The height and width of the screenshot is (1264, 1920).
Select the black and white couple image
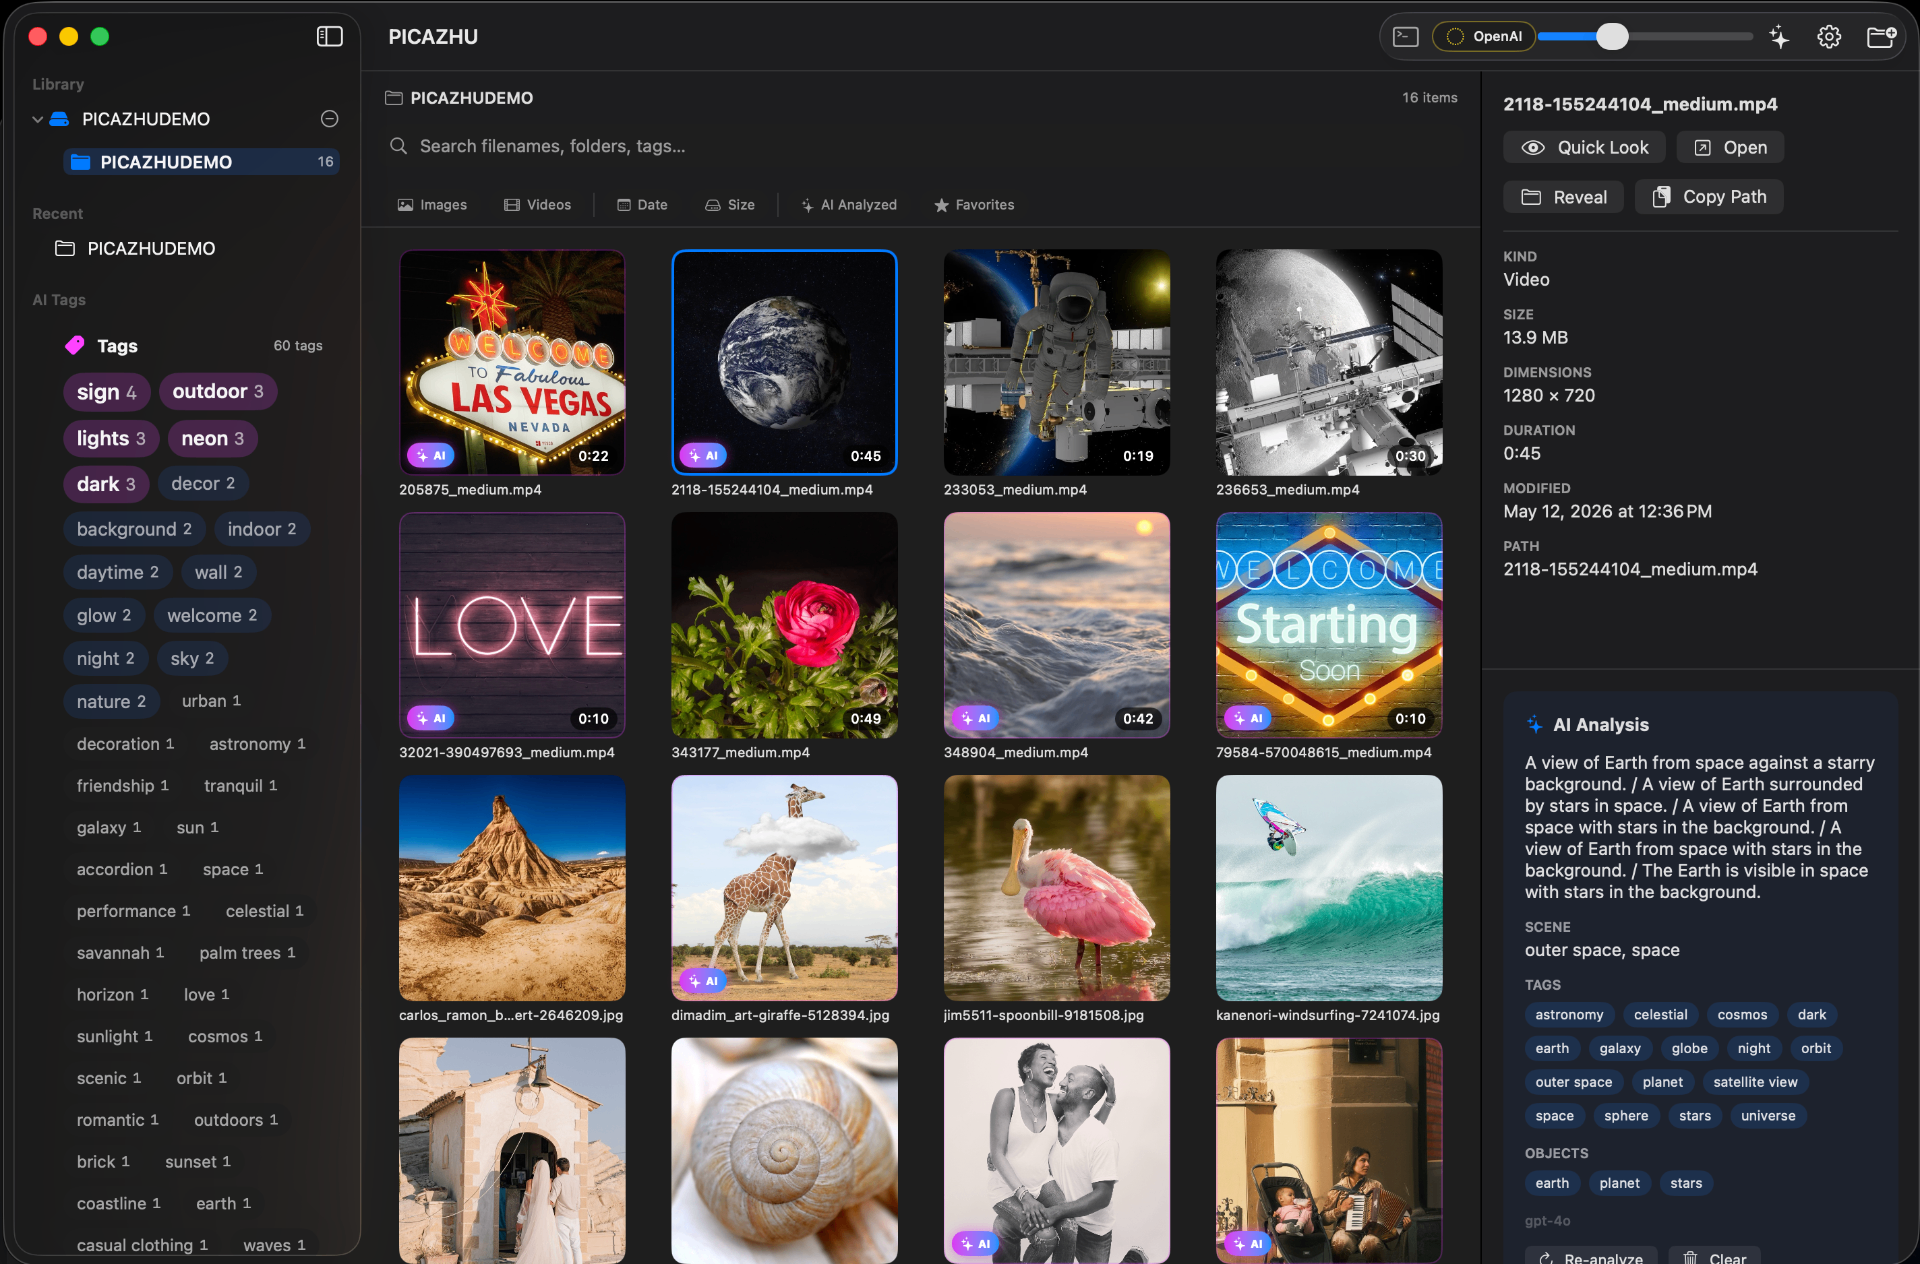(x=1057, y=1150)
